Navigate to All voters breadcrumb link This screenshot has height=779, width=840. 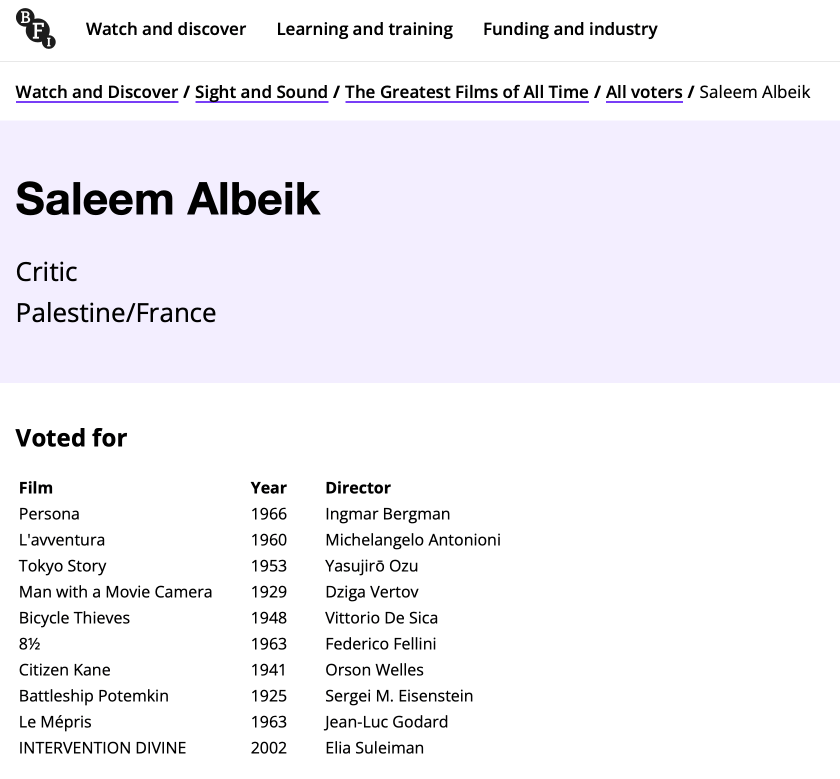[x=644, y=92]
